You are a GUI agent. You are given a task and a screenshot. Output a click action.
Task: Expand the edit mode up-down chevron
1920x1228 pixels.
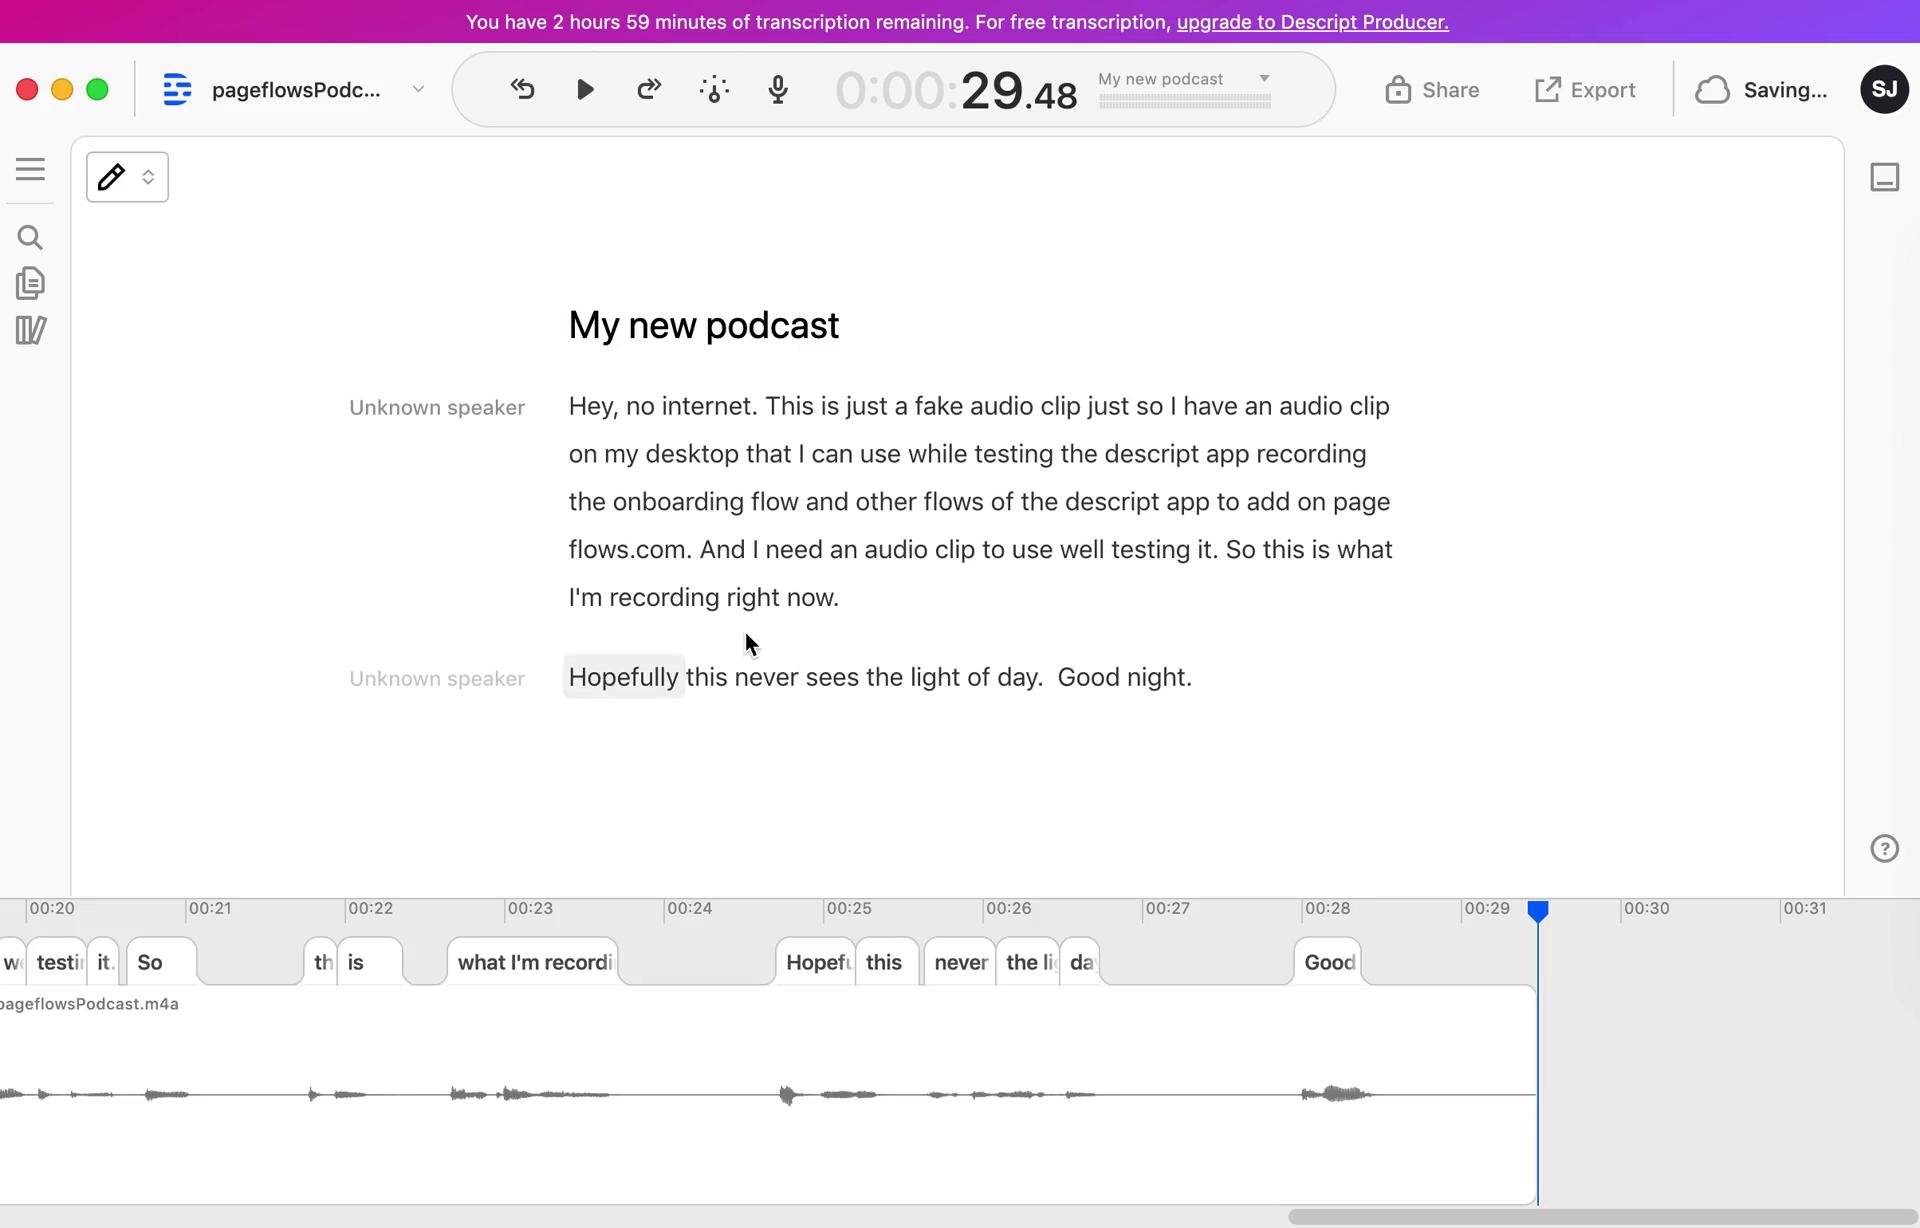(148, 177)
